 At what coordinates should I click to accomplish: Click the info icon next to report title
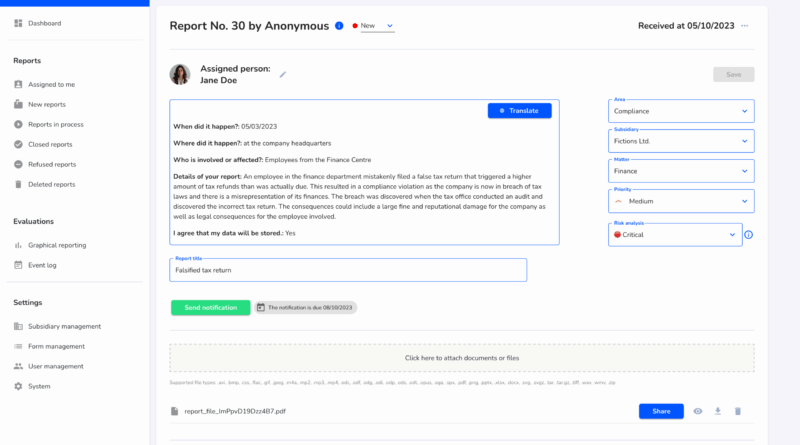[339, 25]
